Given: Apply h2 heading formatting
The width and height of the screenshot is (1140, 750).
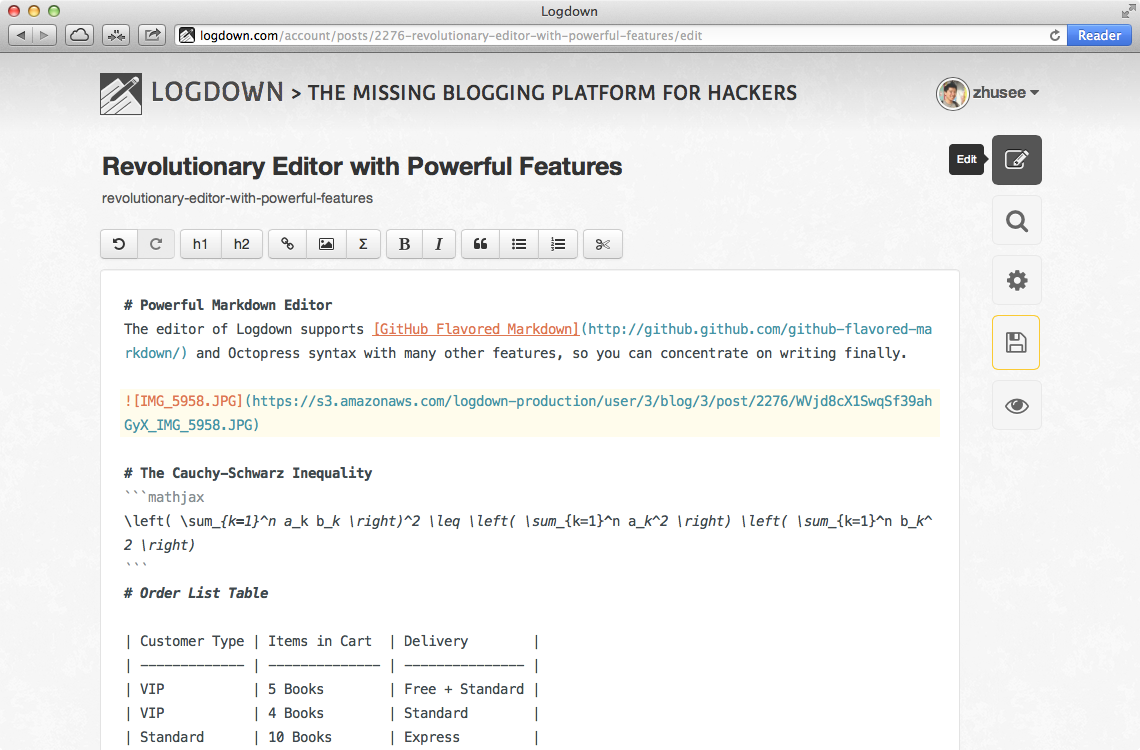Looking at the screenshot, I should pyautogui.click(x=241, y=244).
